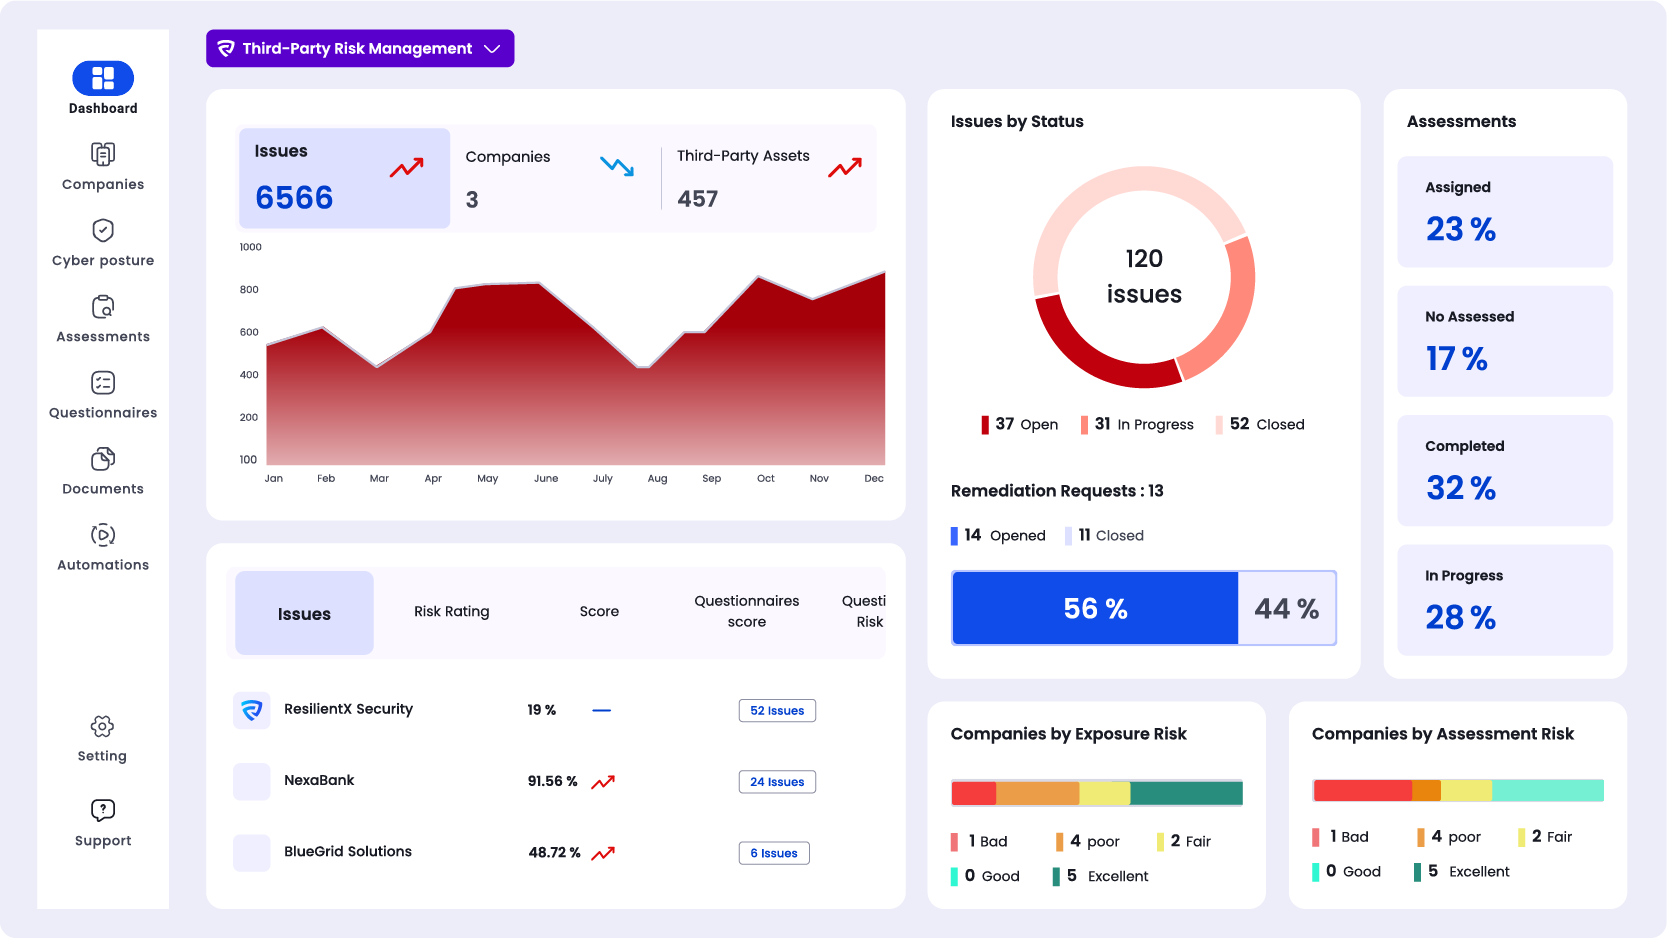This screenshot has width=1667, height=938.
Task: Click the 19 % score for ResilientX Security
Action: click(541, 710)
